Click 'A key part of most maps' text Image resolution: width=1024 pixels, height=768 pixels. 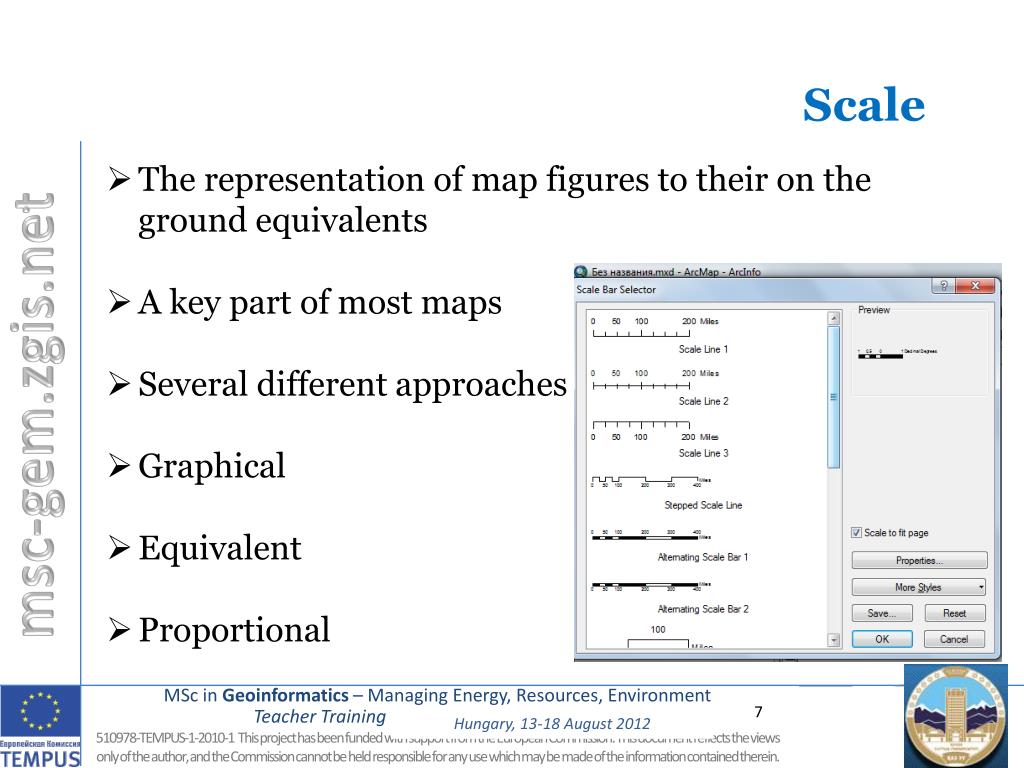coord(319,302)
